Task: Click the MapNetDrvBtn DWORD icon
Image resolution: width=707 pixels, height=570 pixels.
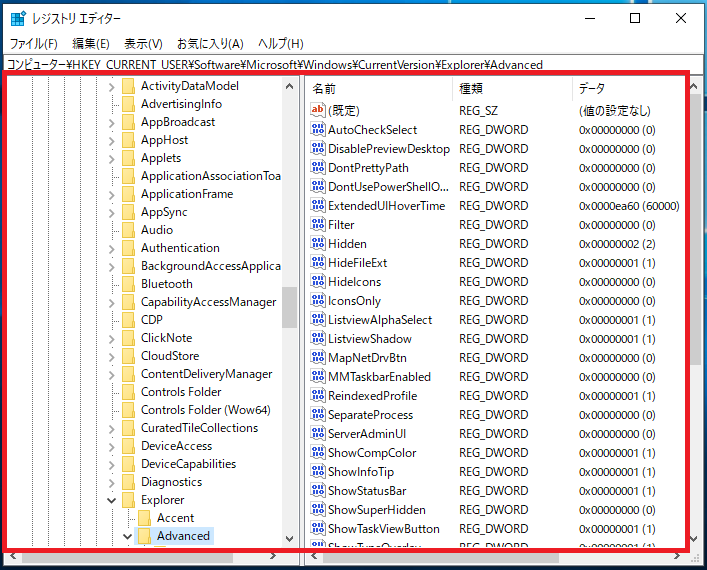Action: (317, 357)
